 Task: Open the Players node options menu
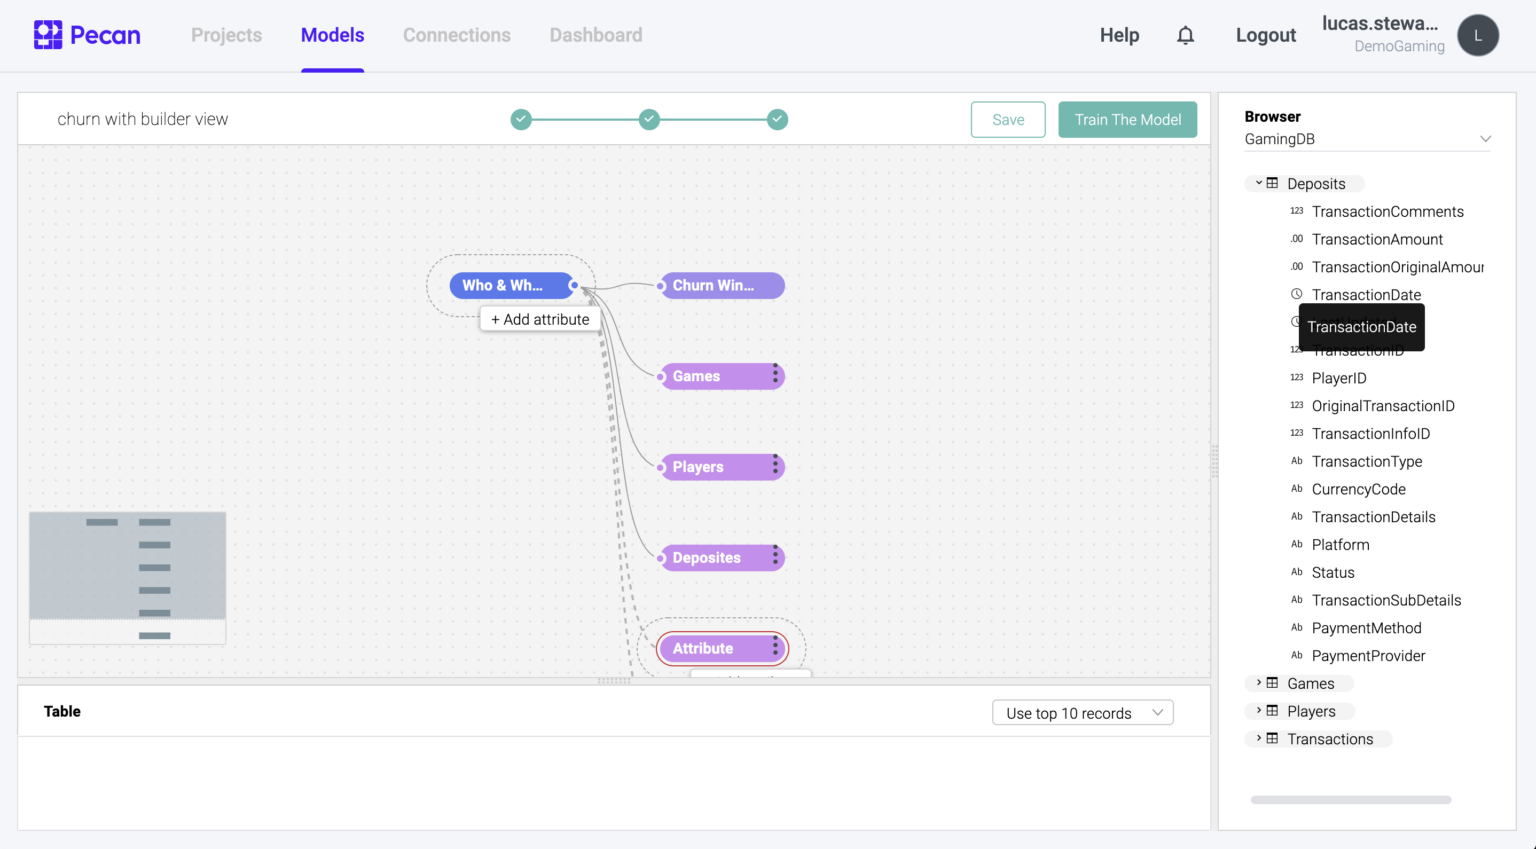tap(775, 467)
